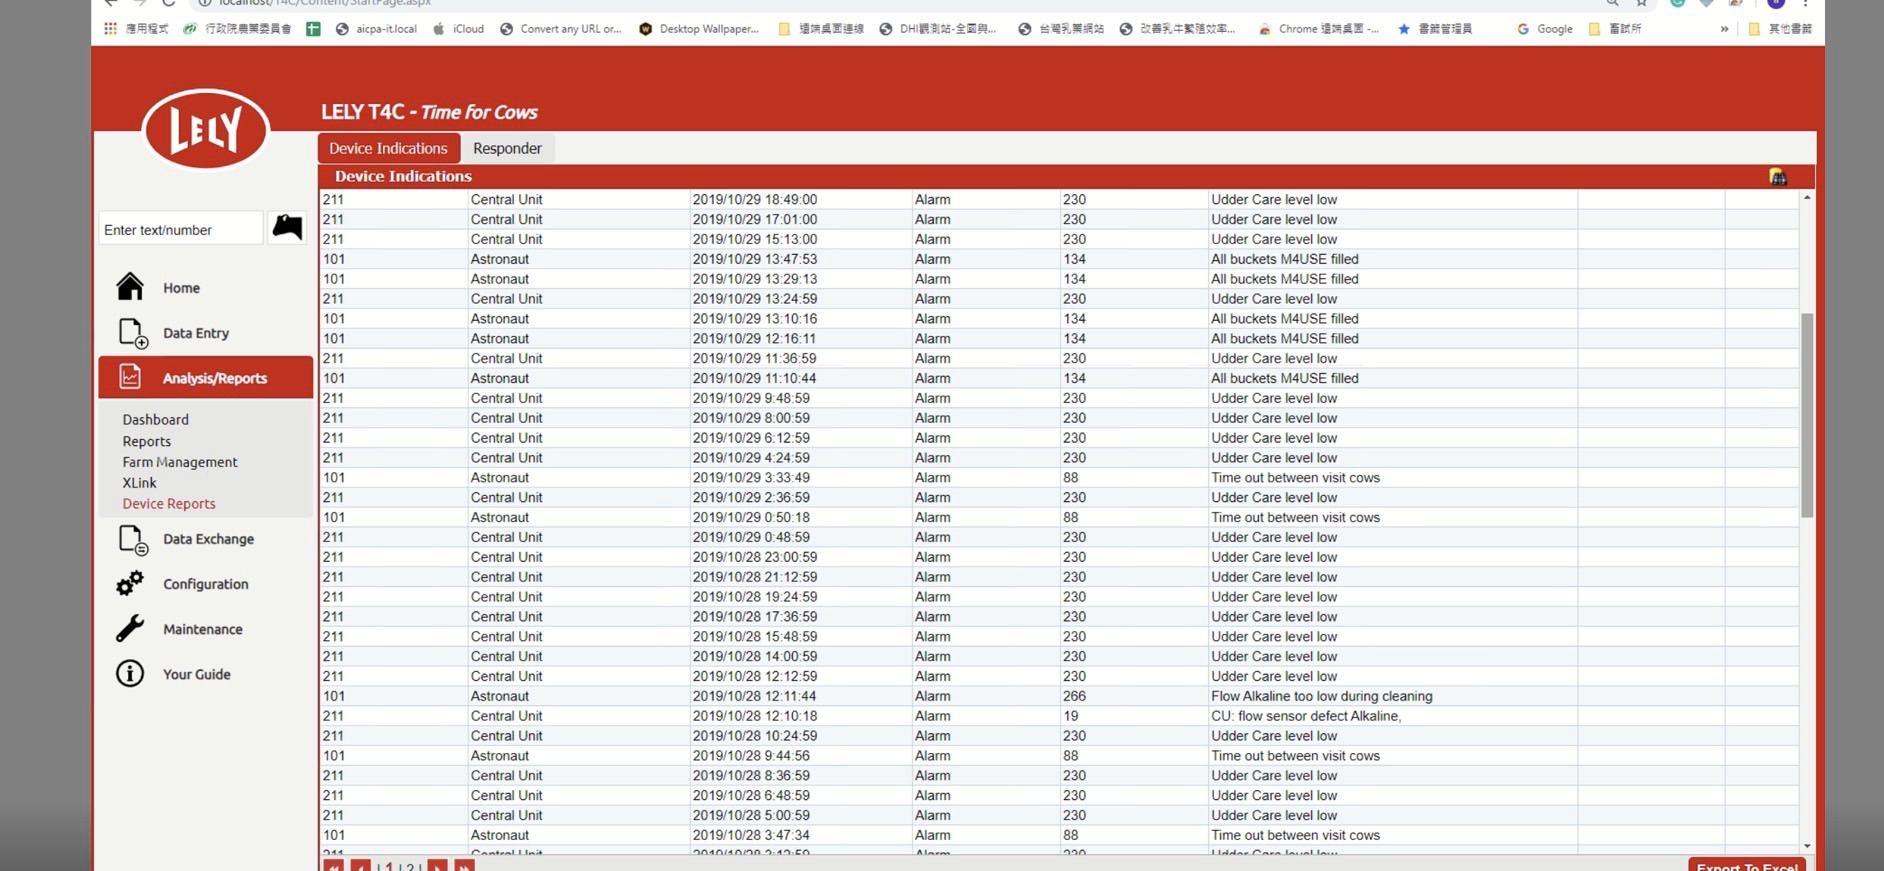Open Home in the sidebar
The image size is (1884, 871).
181,288
